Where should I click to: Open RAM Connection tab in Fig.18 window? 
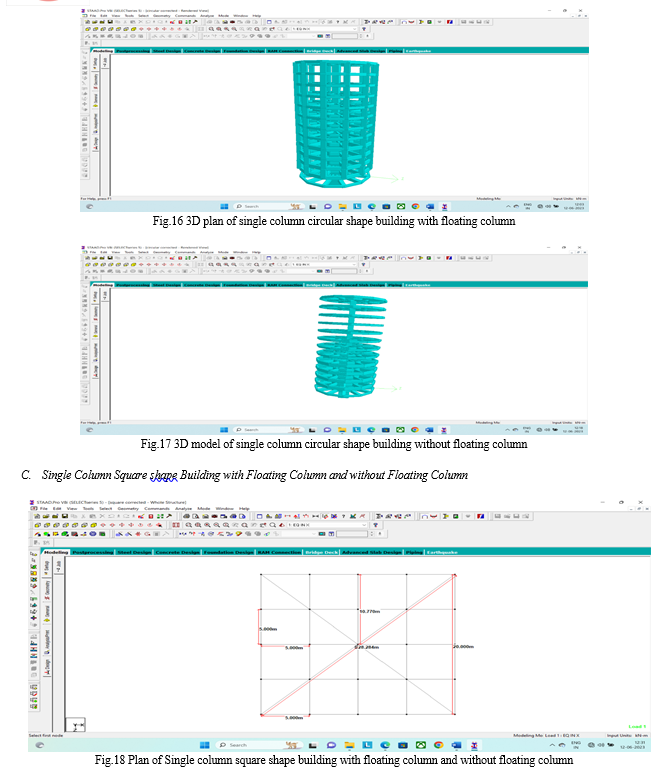[x=279, y=552]
